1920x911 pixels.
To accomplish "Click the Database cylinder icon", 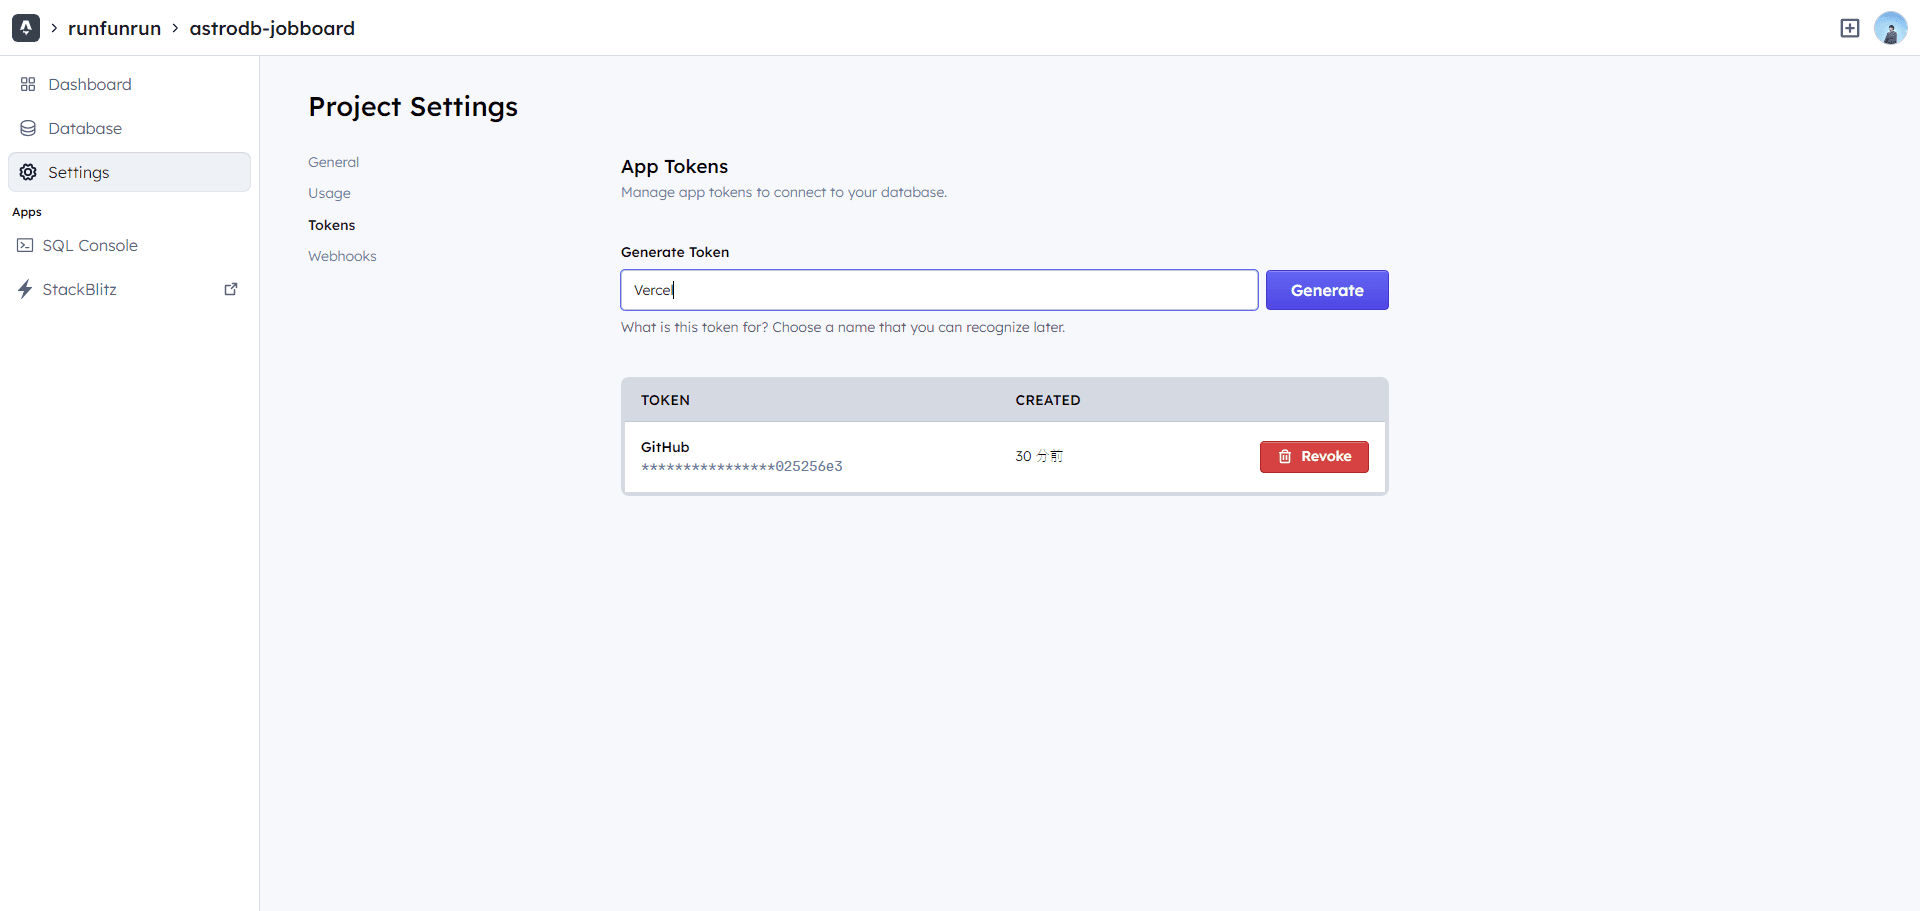I will (x=28, y=128).
